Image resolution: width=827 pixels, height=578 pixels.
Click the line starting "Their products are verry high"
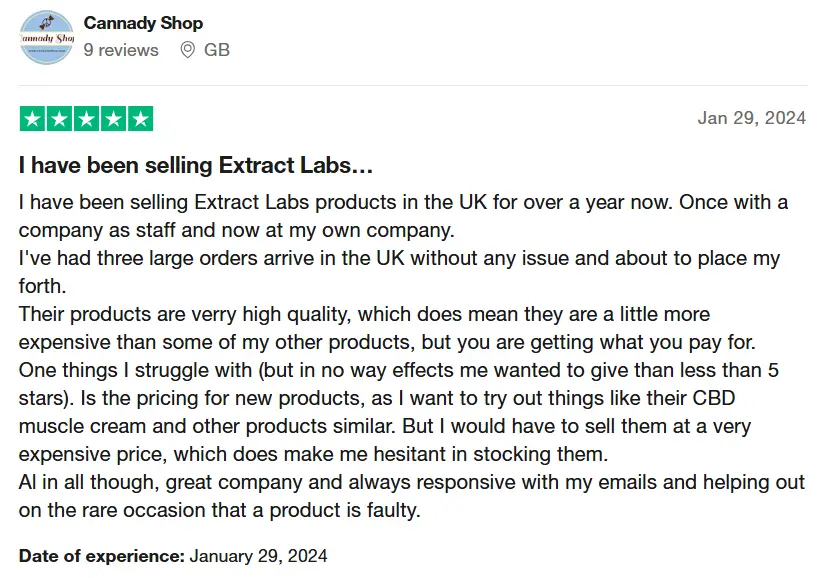(x=364, y=314)
